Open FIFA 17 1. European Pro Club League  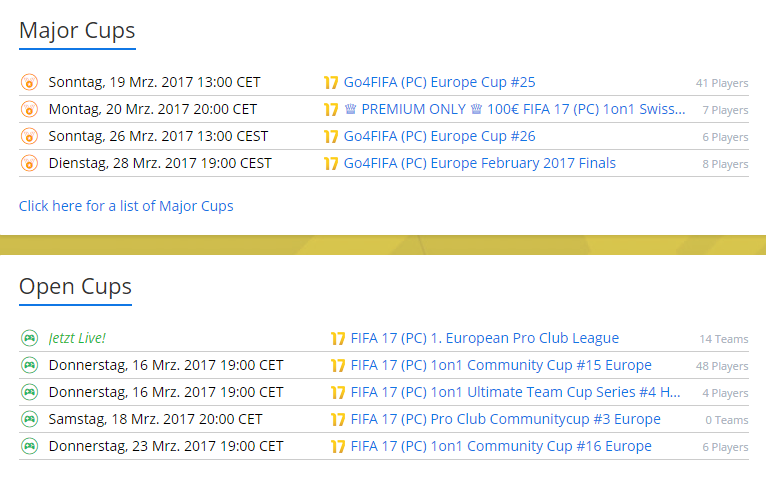tap(484, 338)
